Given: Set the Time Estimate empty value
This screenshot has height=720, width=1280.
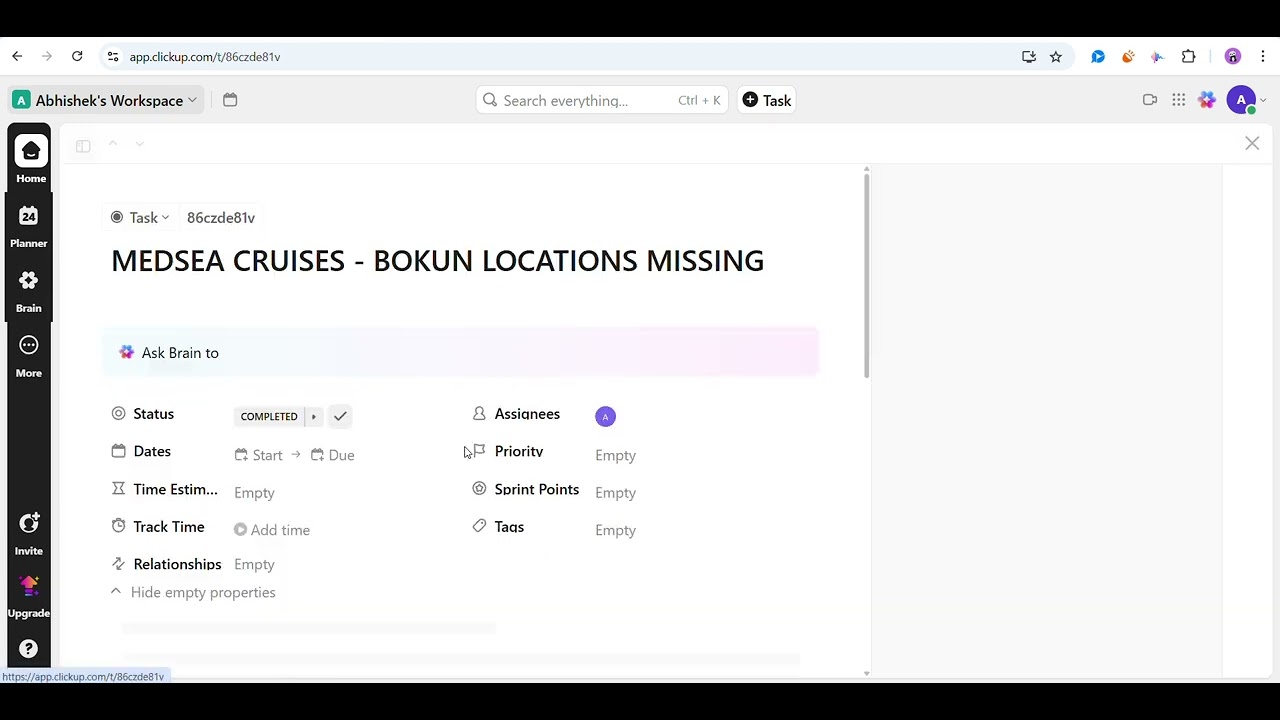Looking at the screenshot, I should [254, 492].
